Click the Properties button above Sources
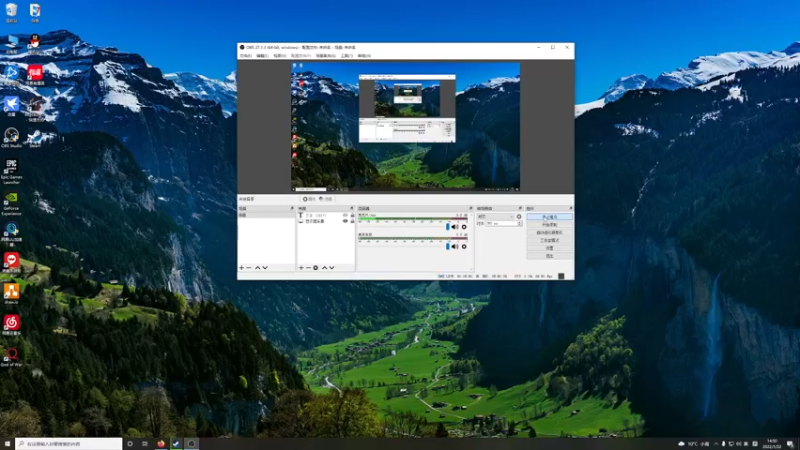This screenshot has height=450, width=800. click(x=309, y=199)
